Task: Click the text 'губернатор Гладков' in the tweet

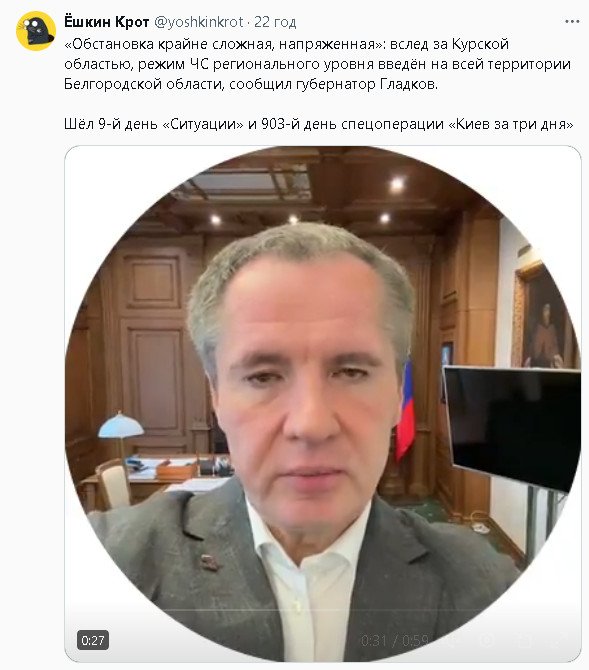Action: (366, 84)
